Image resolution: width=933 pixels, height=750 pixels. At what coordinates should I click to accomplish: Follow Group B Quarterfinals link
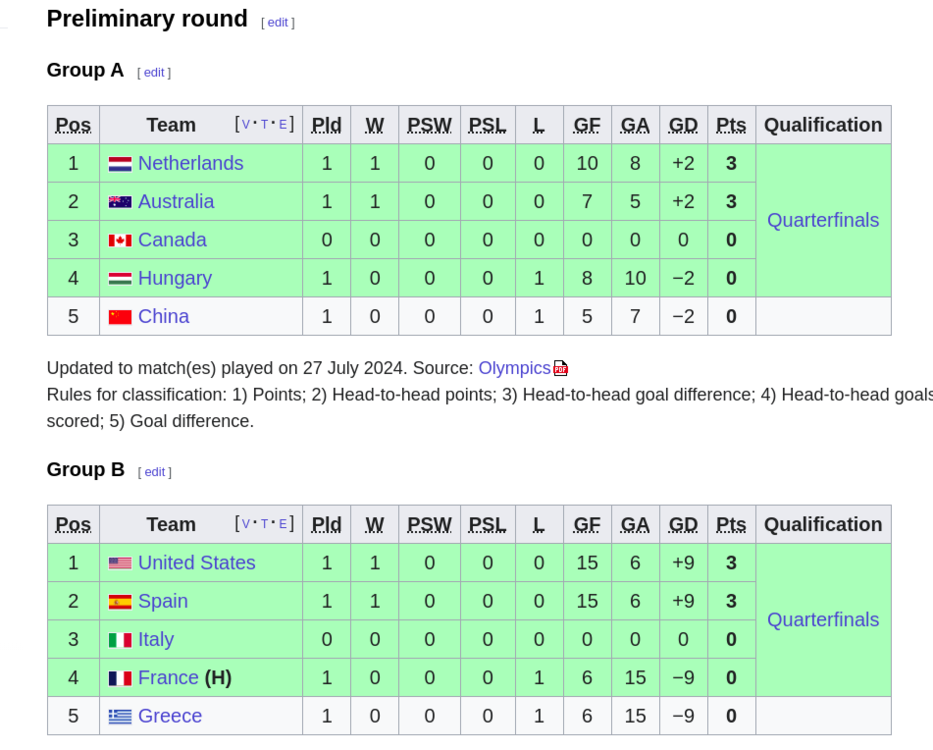click(823, 620)
